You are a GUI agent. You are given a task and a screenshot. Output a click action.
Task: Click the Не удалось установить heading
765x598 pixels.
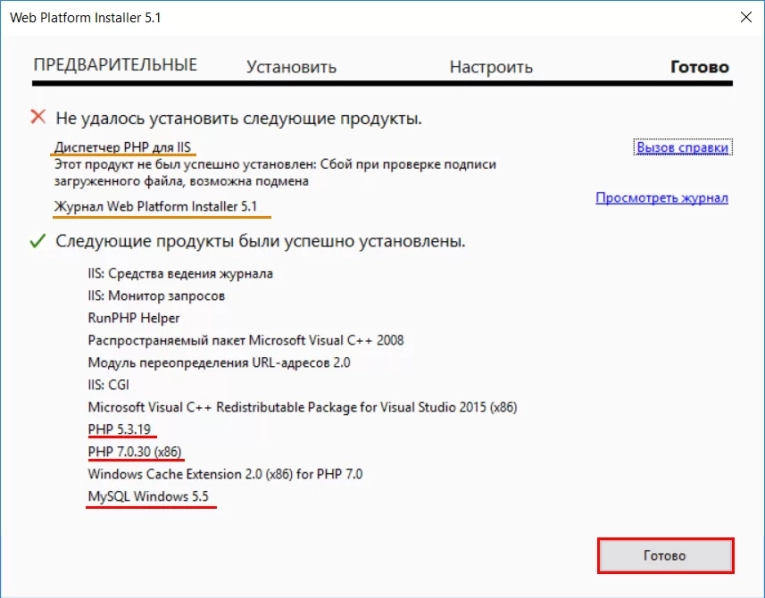(x=239, y=118)
